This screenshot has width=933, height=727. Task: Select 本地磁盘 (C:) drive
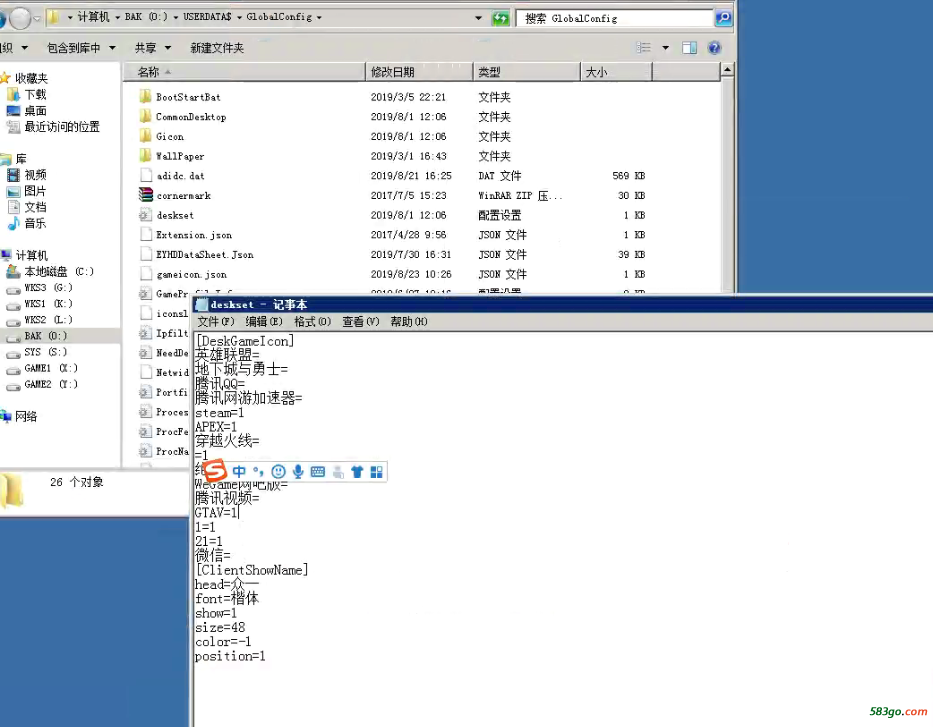pyautogui.click(x=59, y=271)
